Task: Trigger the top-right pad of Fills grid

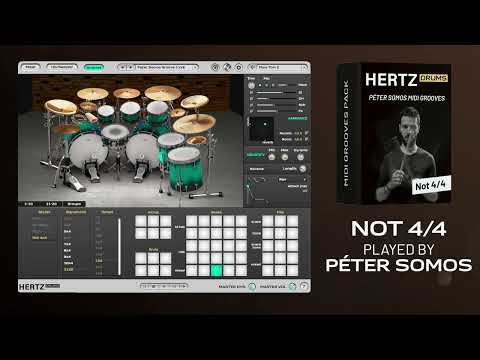Action: 292,221
